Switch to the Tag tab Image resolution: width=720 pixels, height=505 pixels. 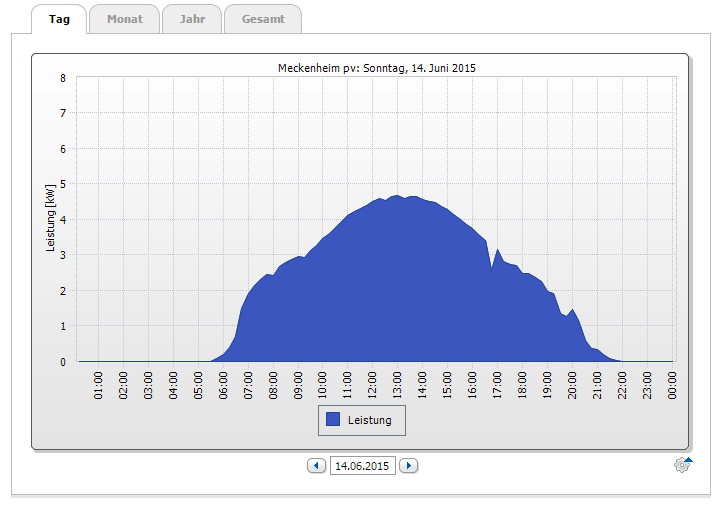[x=59, y=19]
